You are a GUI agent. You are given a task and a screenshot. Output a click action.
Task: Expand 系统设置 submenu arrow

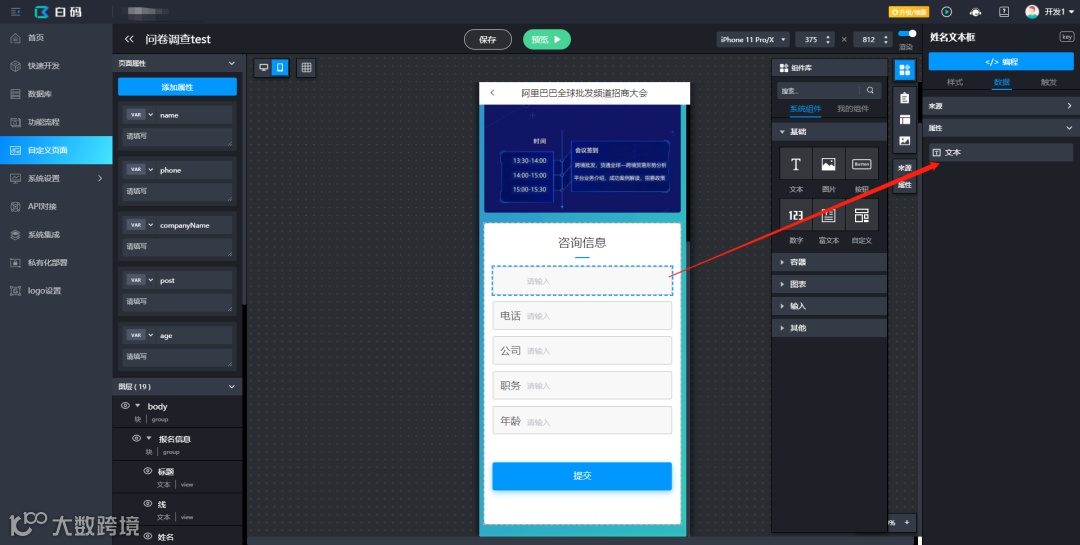100,178
